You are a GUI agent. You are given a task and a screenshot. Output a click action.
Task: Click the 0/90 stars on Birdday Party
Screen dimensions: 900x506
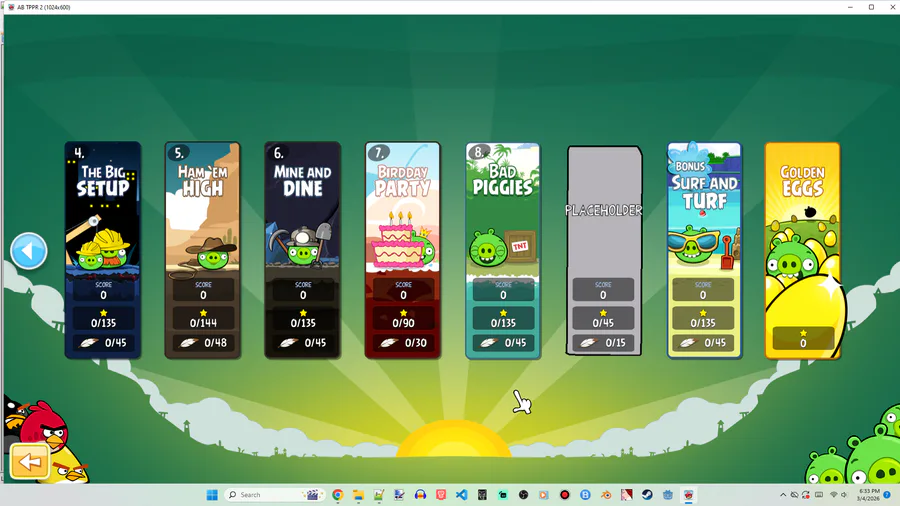pos(404,323)
